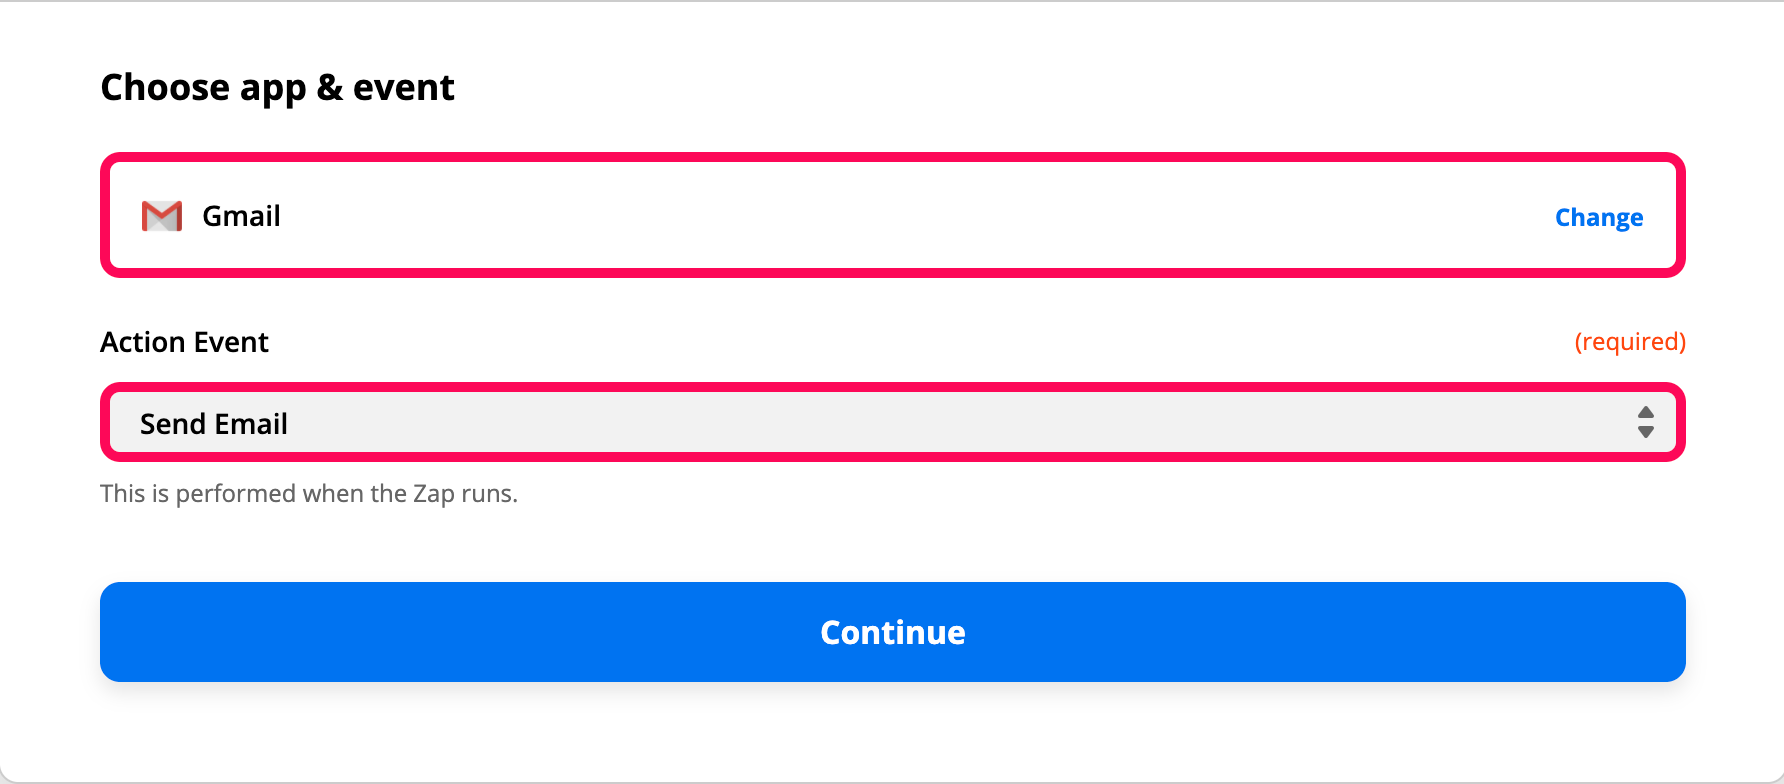Click the downward triangle in the selector arrows
Screen dimensions: 1784x784
pos(1645,432)
